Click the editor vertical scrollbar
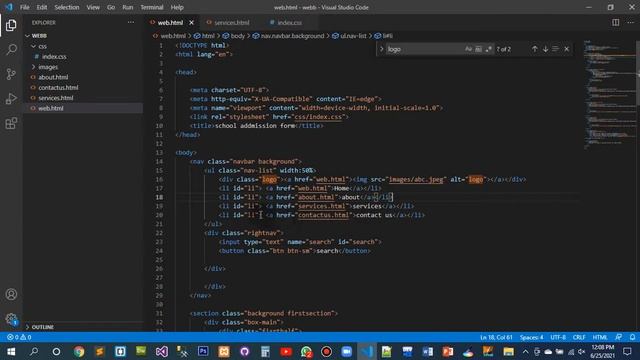This screenshot has width=640, height=360. pos(638,73)
